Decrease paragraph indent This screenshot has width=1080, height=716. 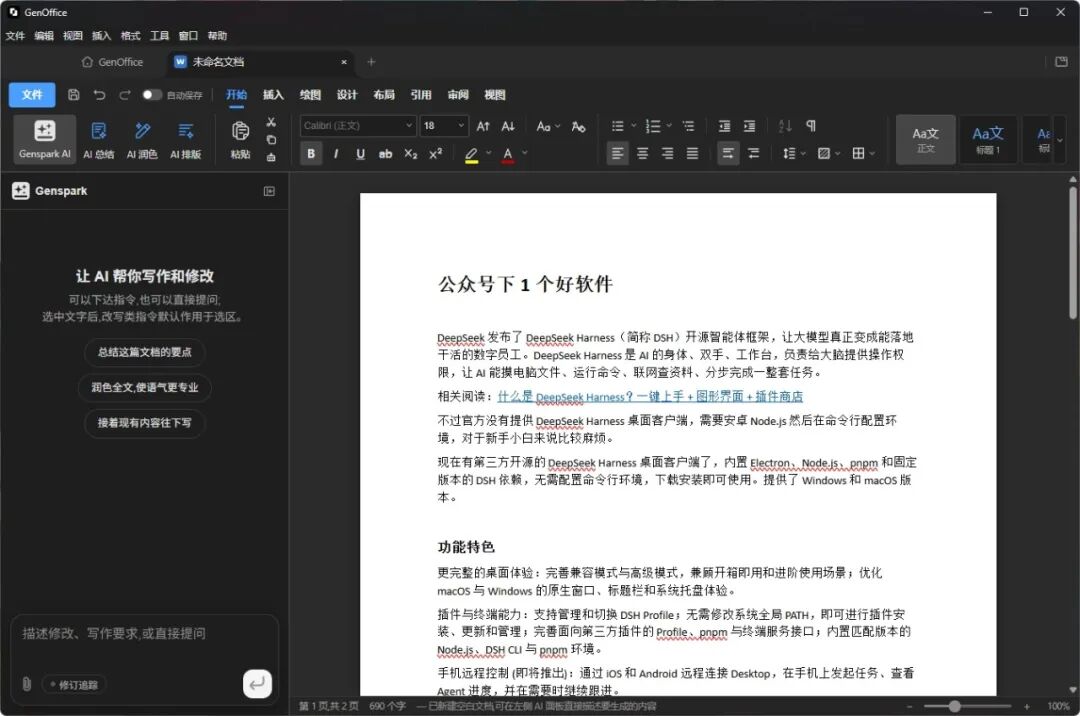pyautogui.click(x=725, y=126)
